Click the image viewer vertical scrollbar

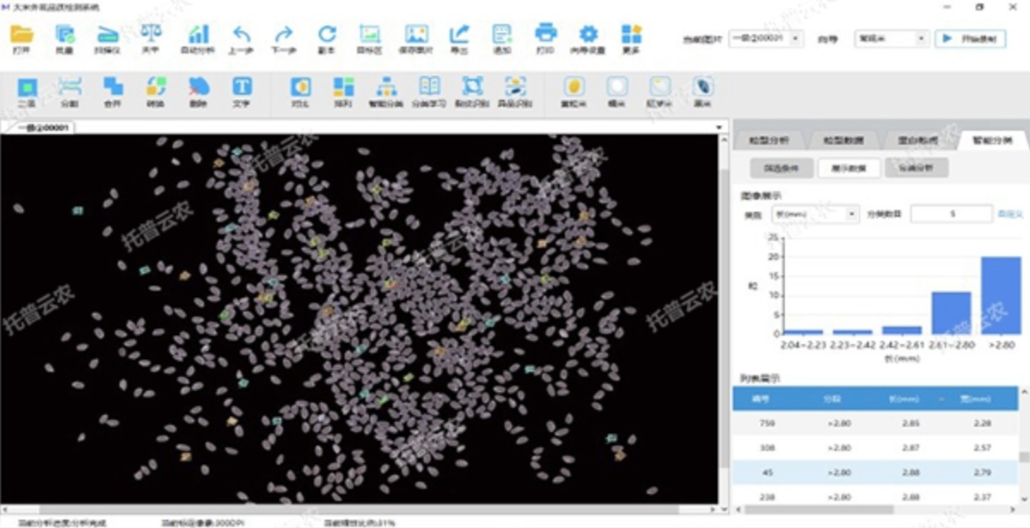point(724,319)
